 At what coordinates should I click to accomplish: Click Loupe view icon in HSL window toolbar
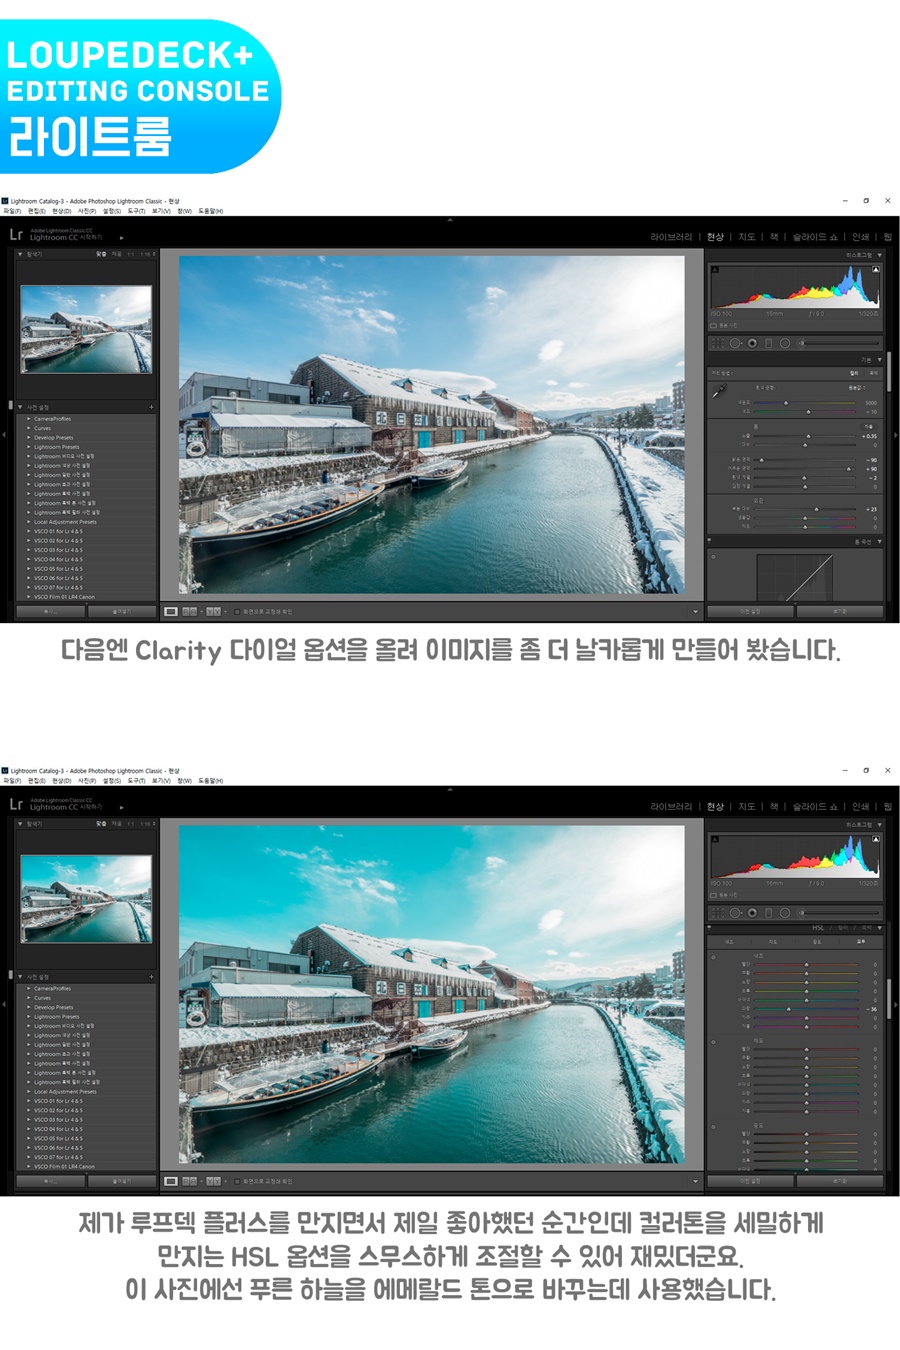pos(171,1181)
